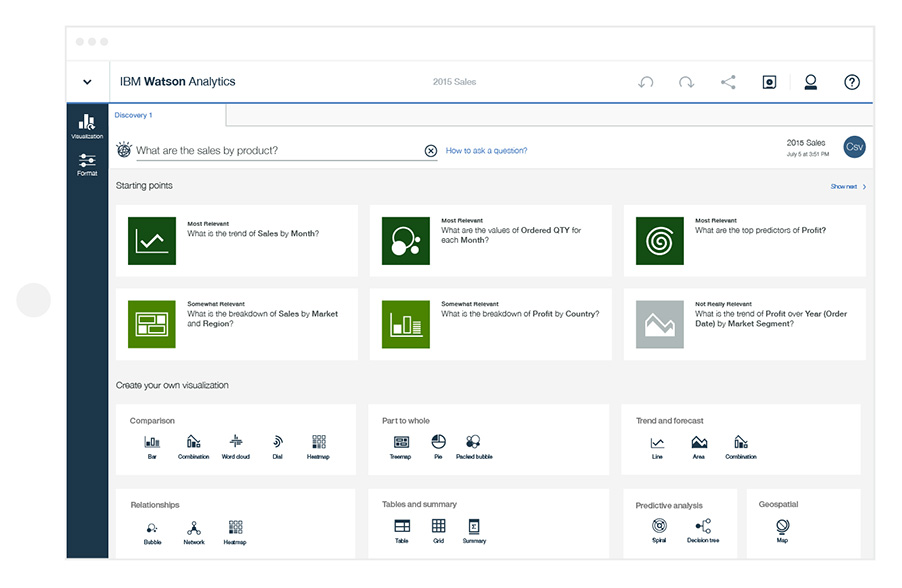This screenshot has width=902, height=588.
Task: Click the share icon in the header
Action: (728, 82)
